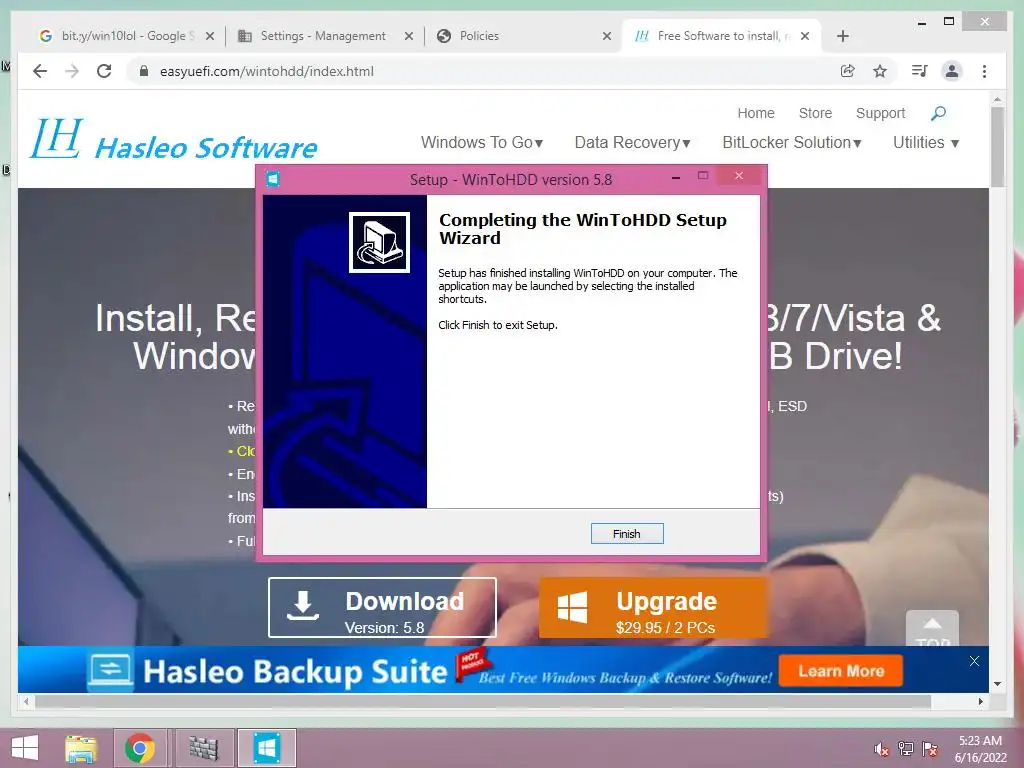
Task: Reload the page with the refresh icon
Action: coord(104,71)
